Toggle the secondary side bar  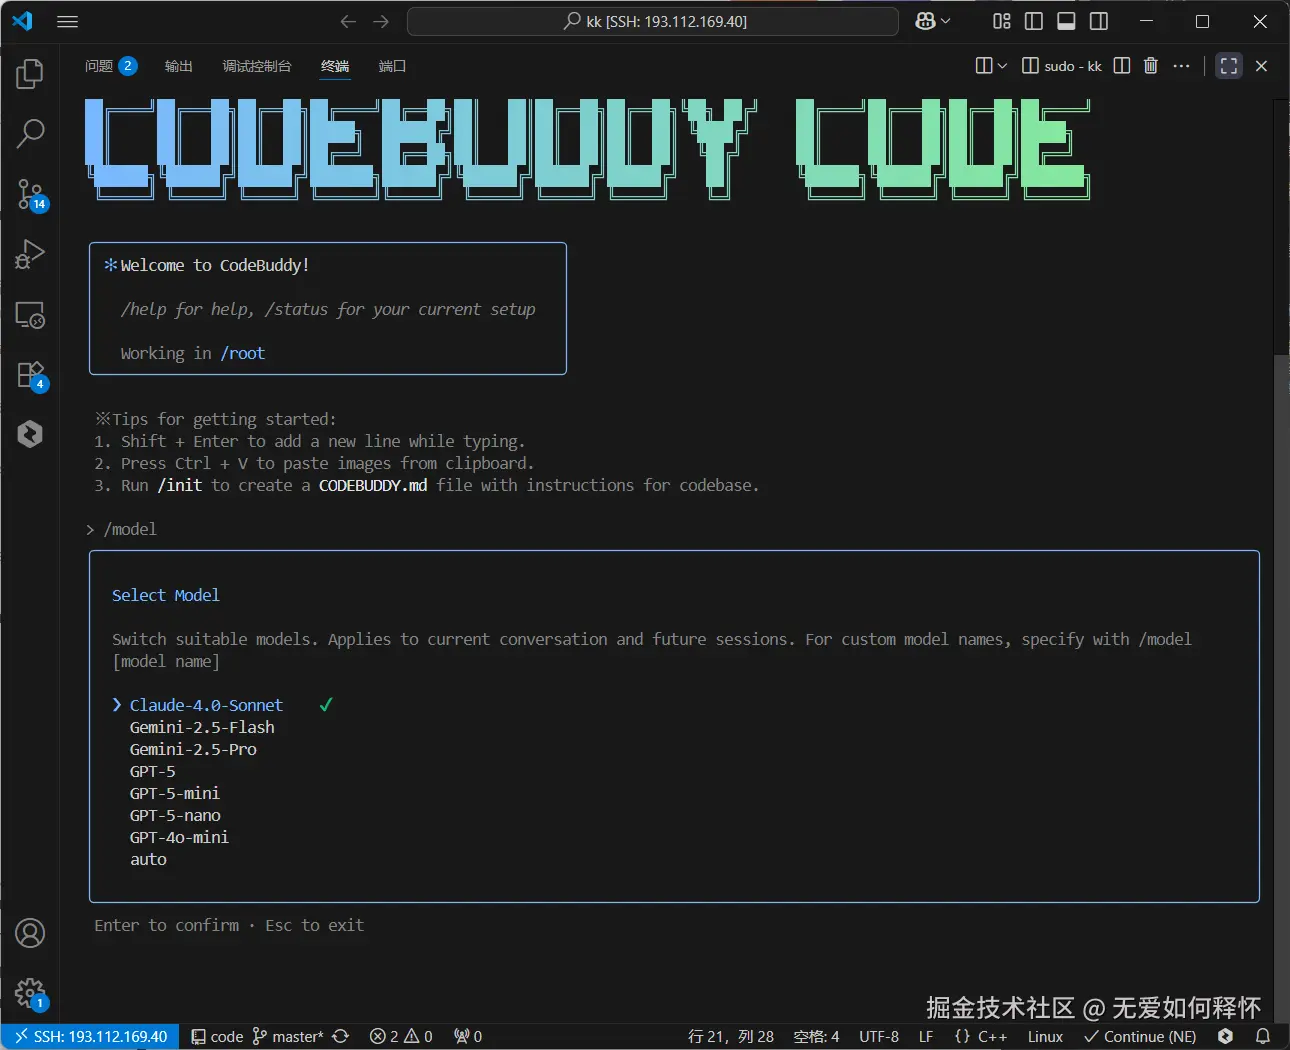point(1099,21)
